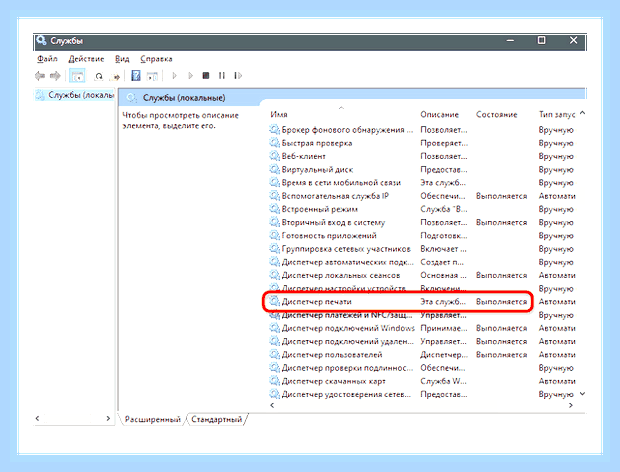The image size is (620, 472).
Task: Select the Диспетчер проверки подлиннос... service
Action: point(347,368)
